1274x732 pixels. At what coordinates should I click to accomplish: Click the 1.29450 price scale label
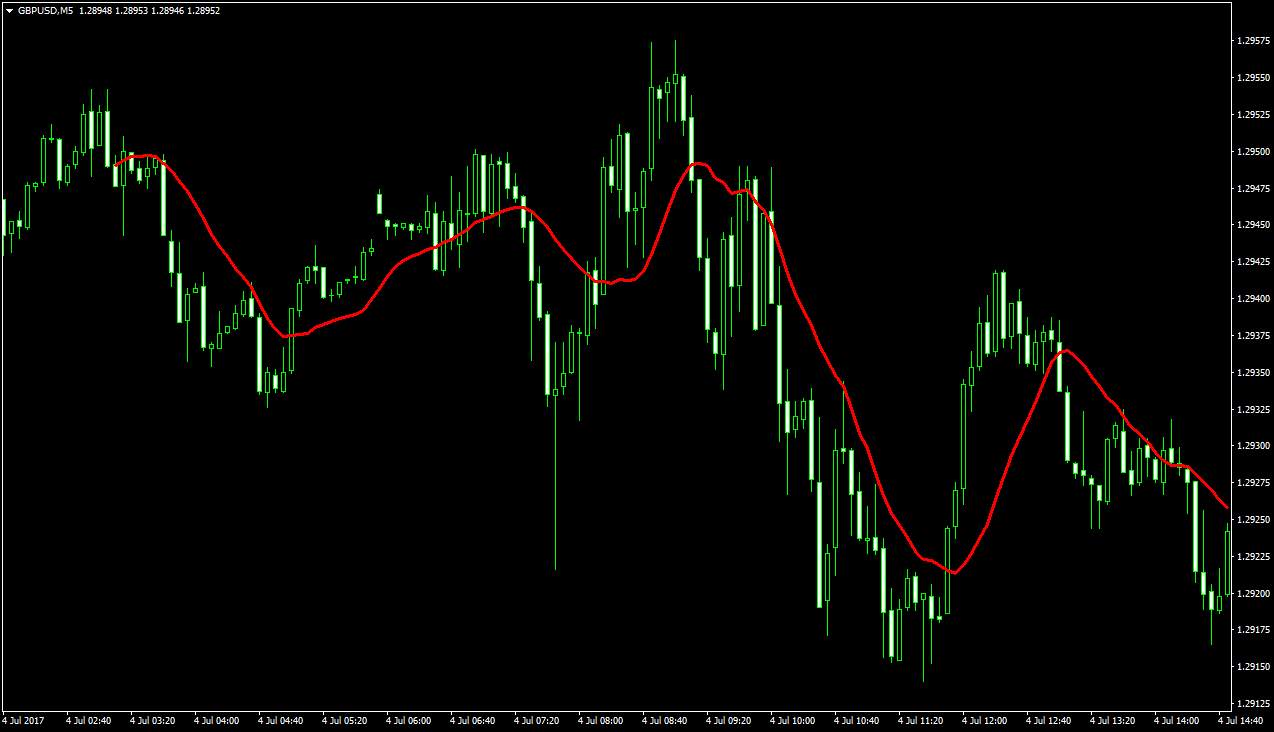point(1253,225)
